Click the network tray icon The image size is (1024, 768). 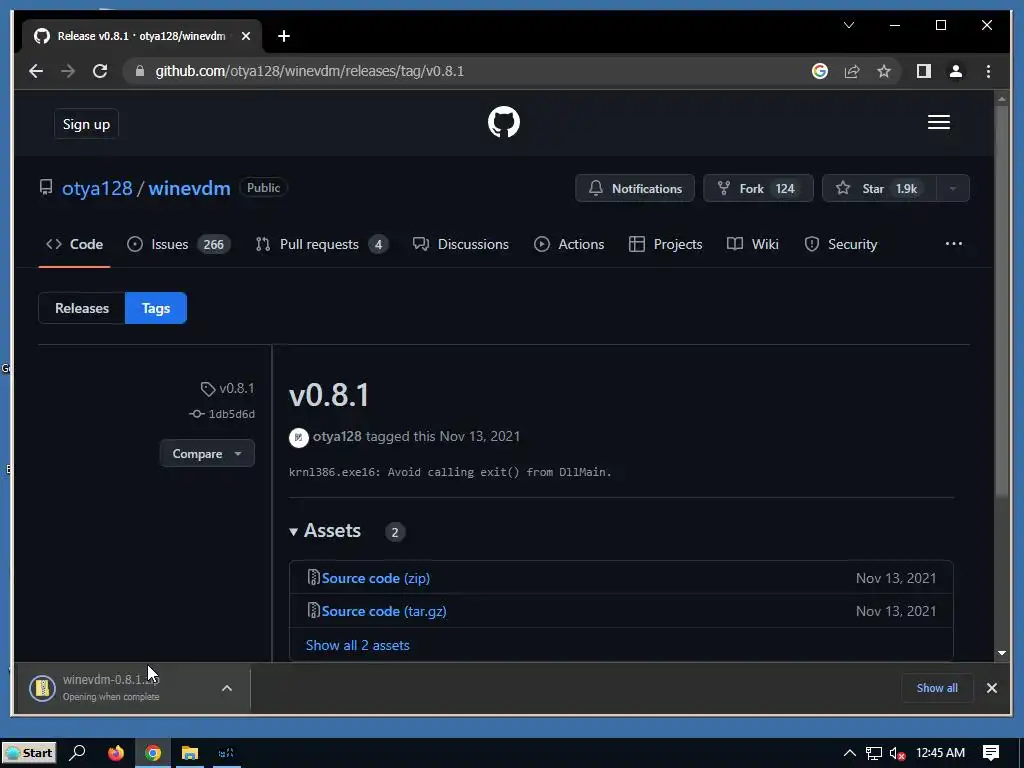coord(874,753)
